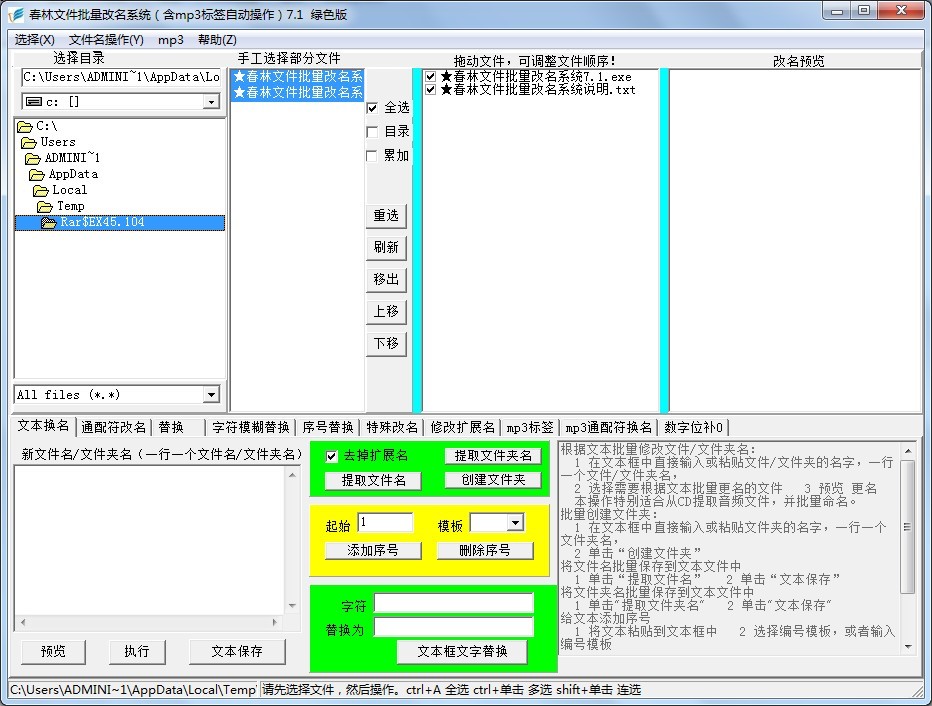Click the Rar$EX45.104 folder icon

(48, 223)
